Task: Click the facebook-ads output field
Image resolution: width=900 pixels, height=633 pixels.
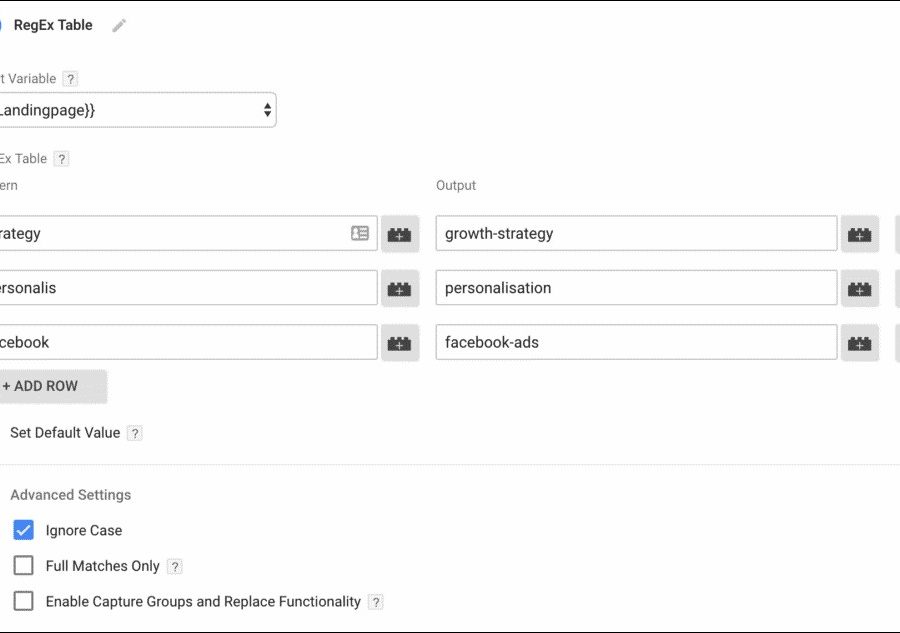Action: tap(636, 342)
